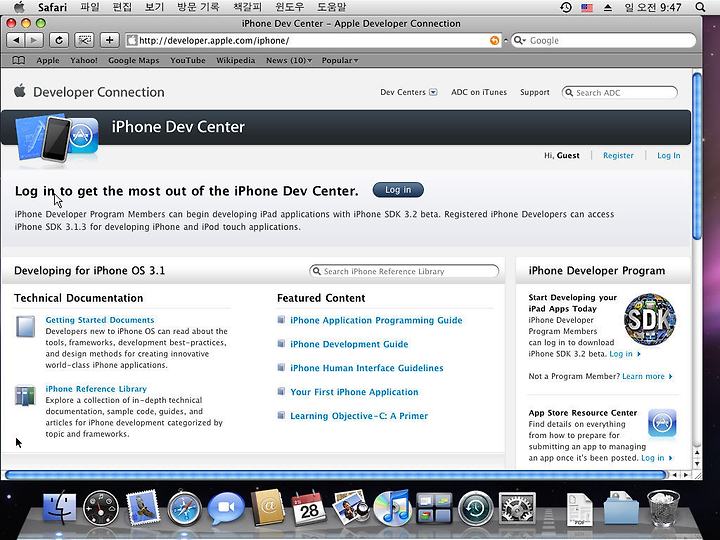Open the 도움말 menu
Screen dimensions: 720x540
coord(332,7)
